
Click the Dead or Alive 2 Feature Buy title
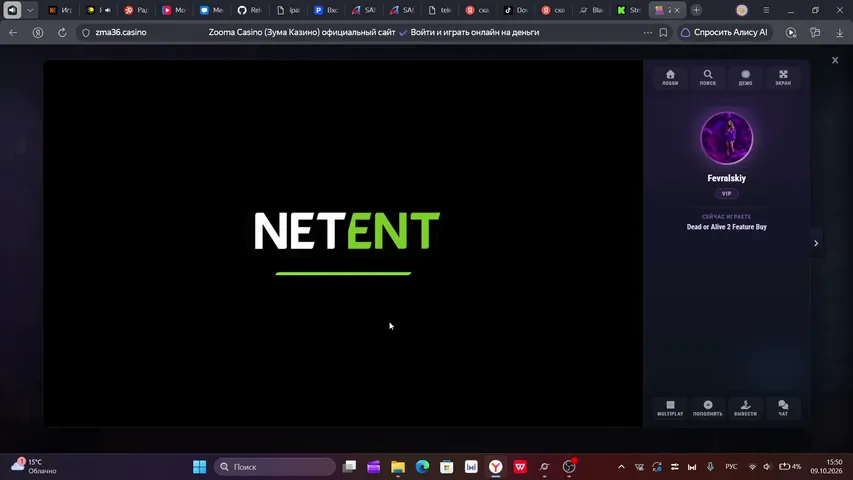(726, 227)
